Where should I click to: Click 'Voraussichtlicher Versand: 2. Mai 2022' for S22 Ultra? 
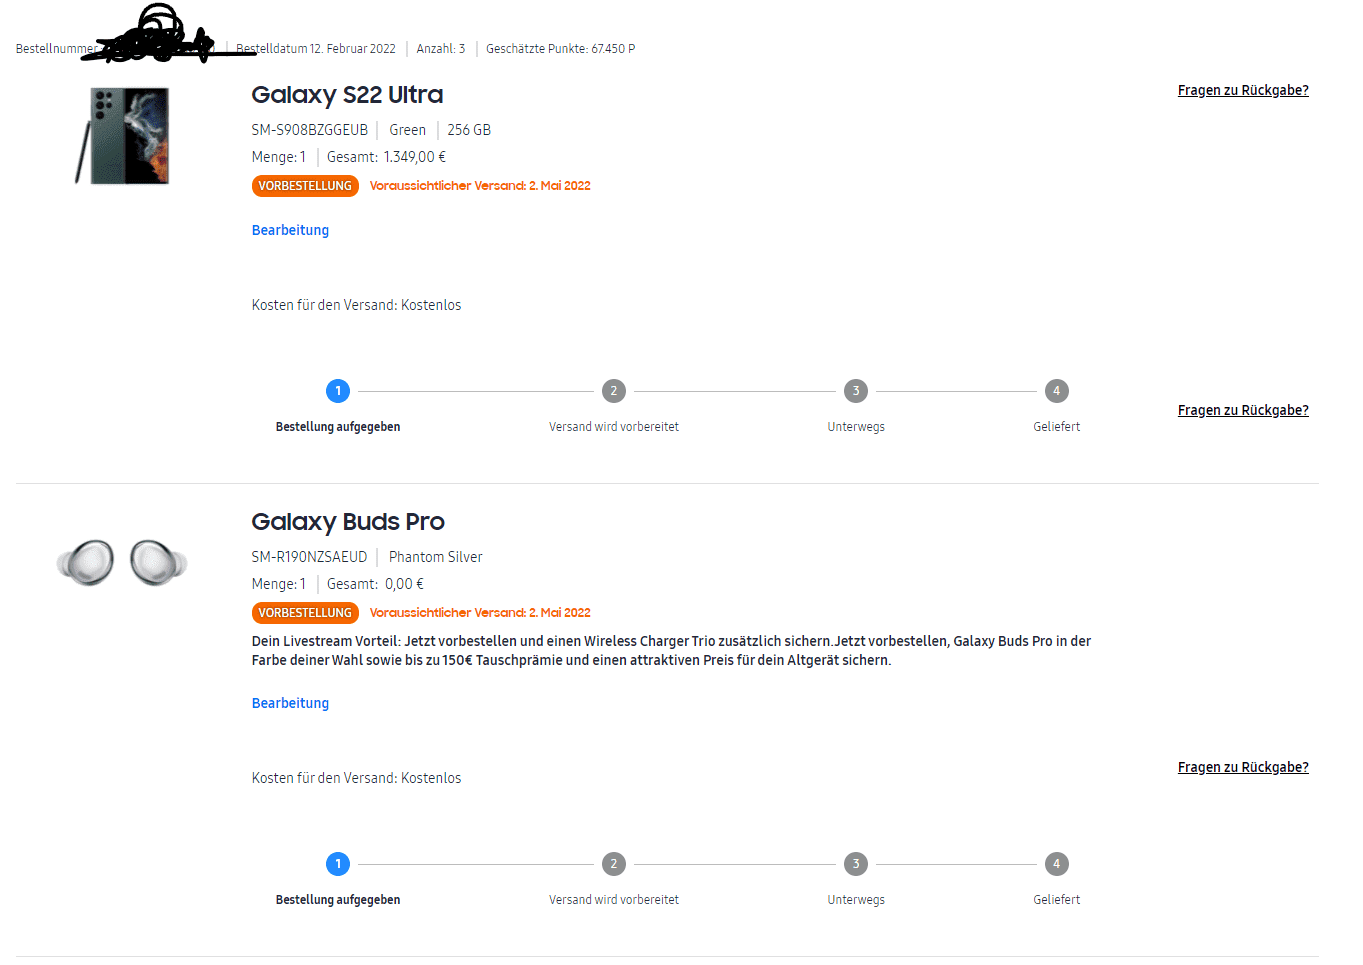pos(480,186)
